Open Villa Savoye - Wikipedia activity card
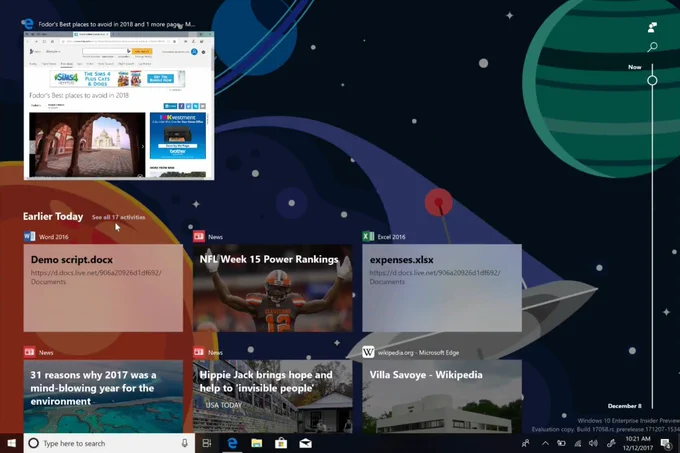680x453 pixels. (x=442, y=396)
